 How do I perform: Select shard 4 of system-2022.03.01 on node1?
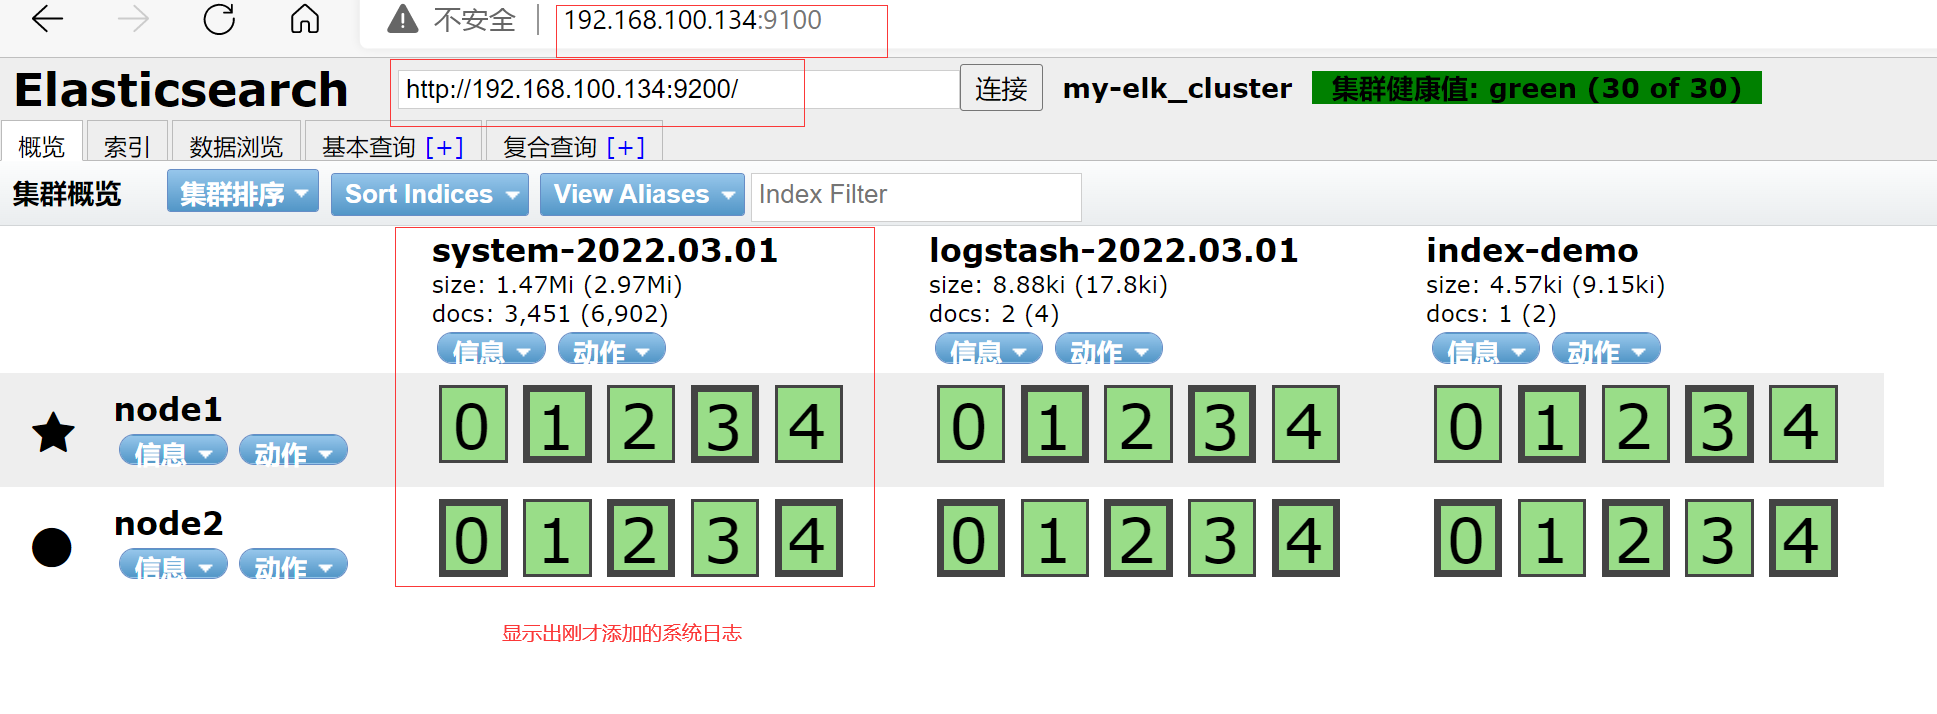click(809, 424)
